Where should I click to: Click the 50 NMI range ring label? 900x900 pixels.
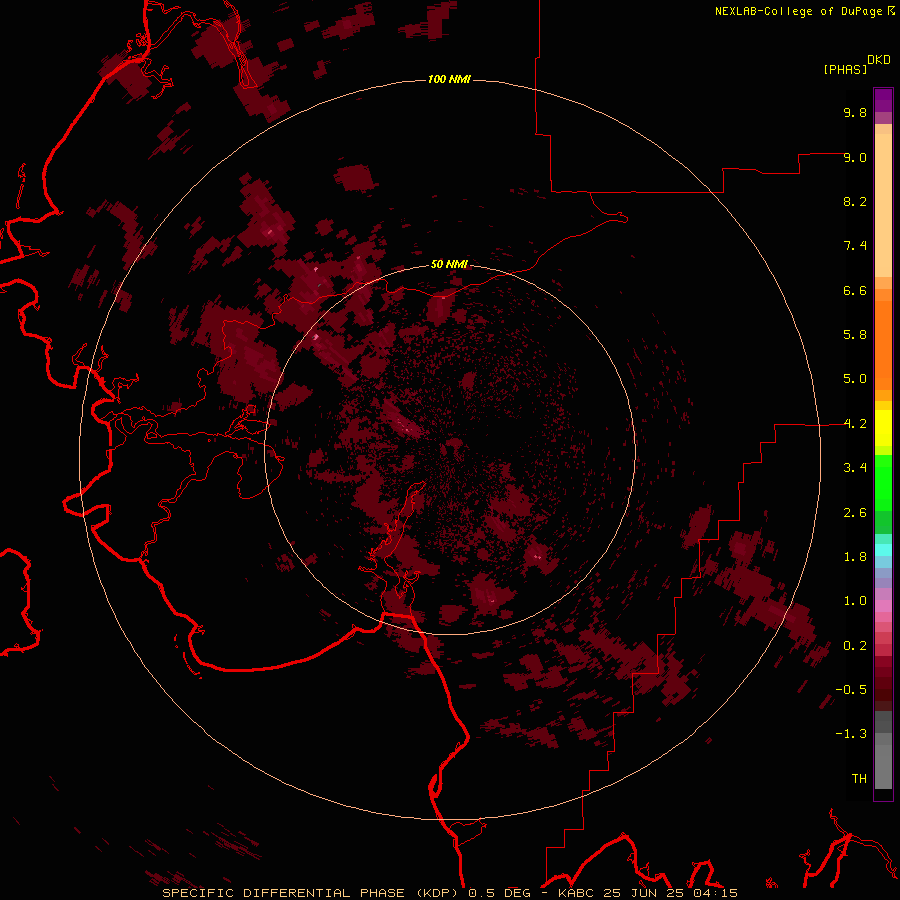click(449, 264)
